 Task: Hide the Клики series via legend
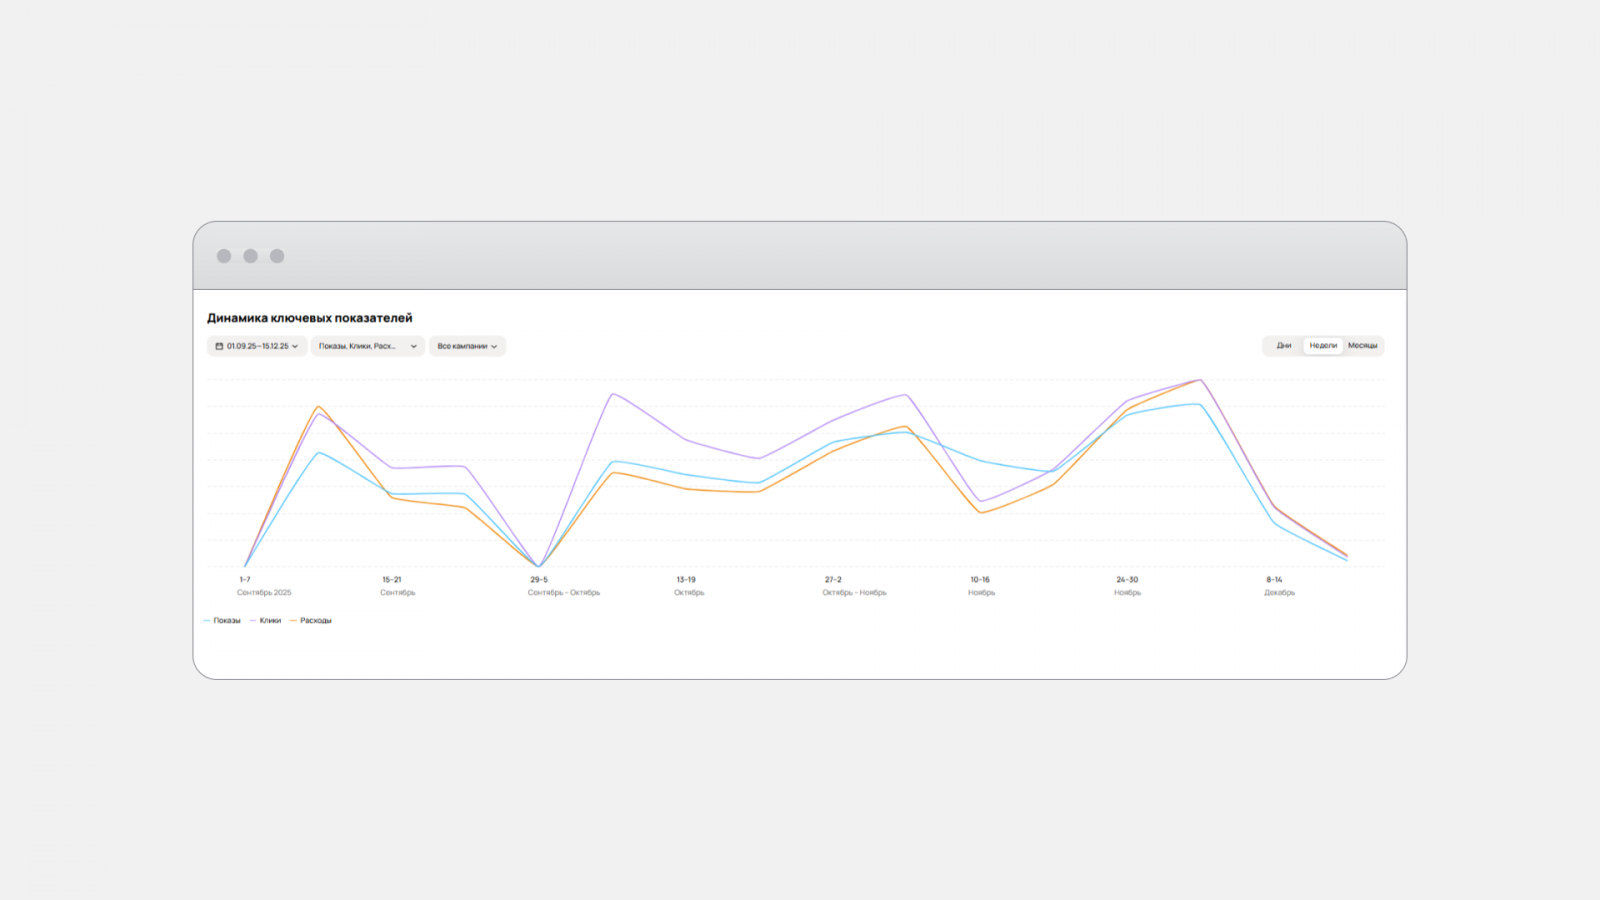coord(270,621)
